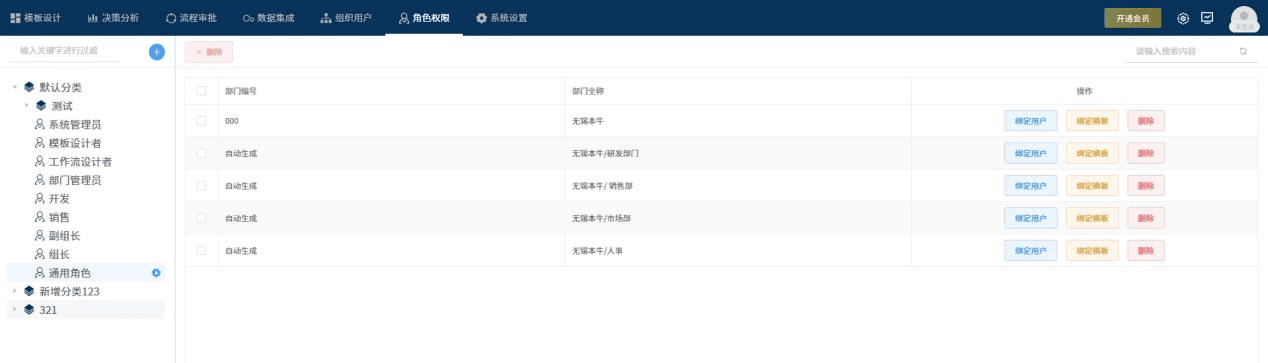
Task: Select the 默认分类 category
Action: click(x=60, y=87)
